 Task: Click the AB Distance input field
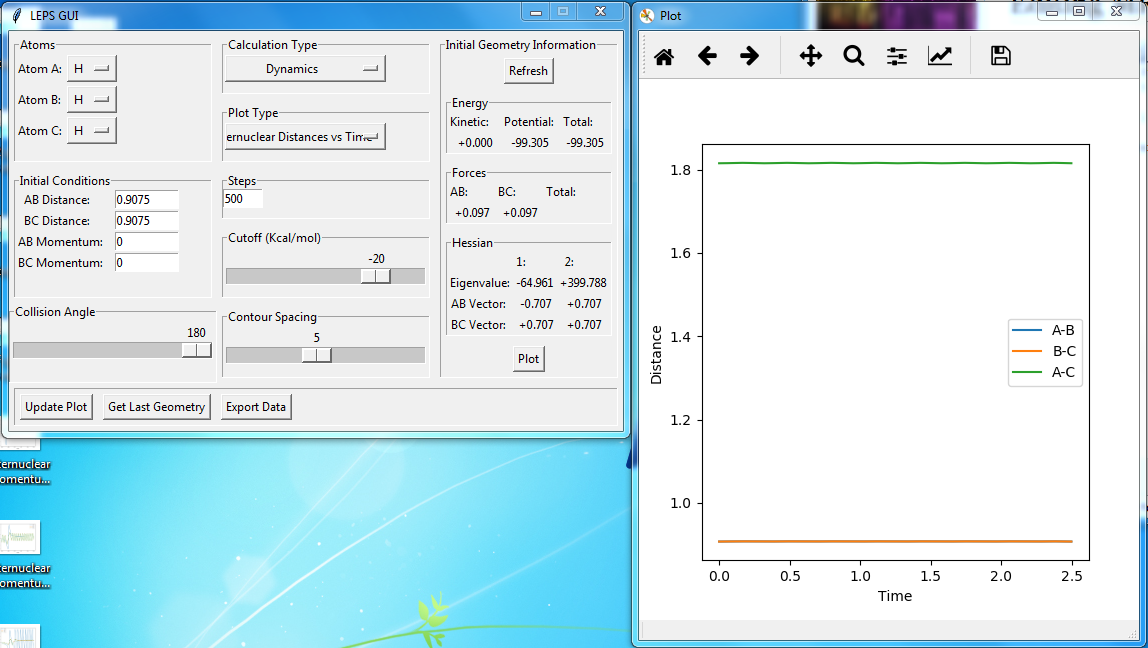(146, 200)
